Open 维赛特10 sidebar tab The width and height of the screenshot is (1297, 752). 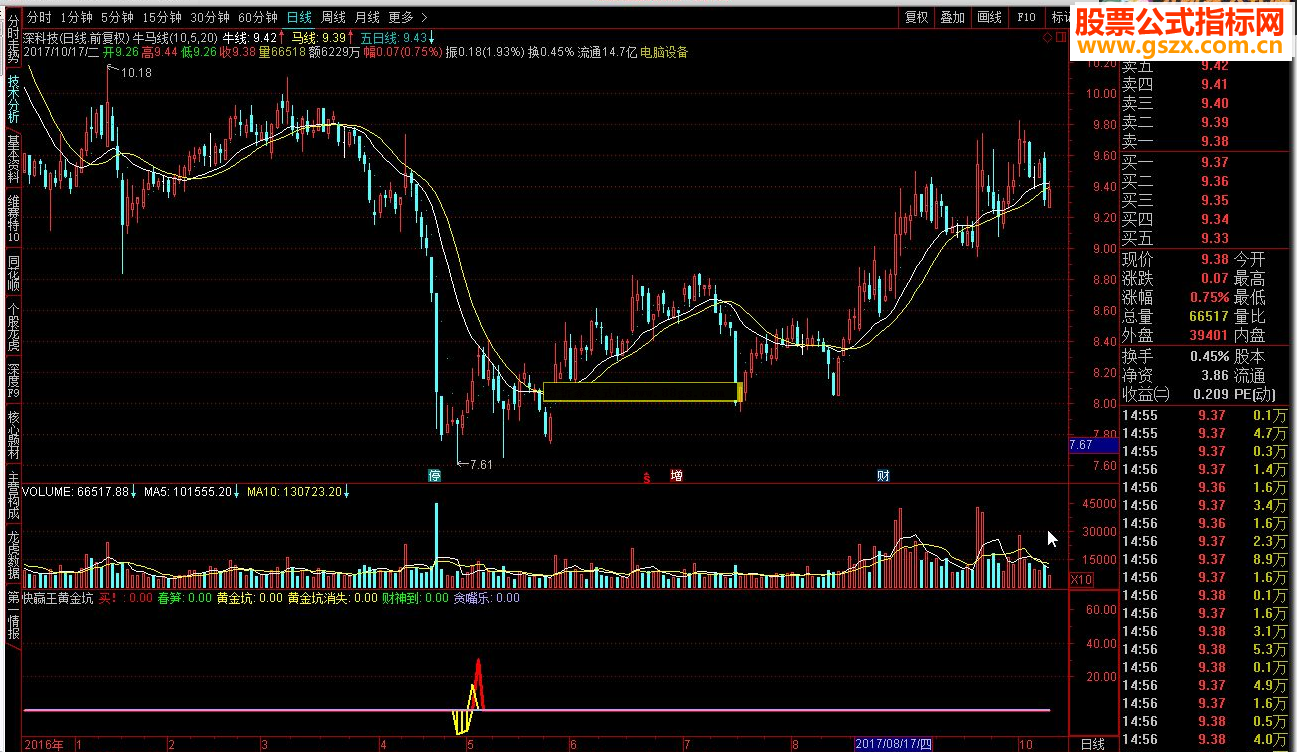point(13,218)
